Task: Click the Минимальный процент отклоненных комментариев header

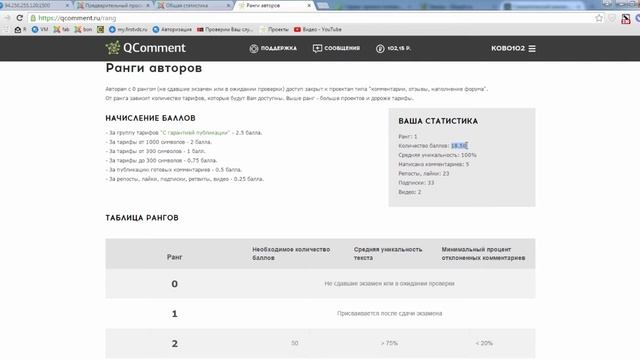Action: tap(483, 253)
